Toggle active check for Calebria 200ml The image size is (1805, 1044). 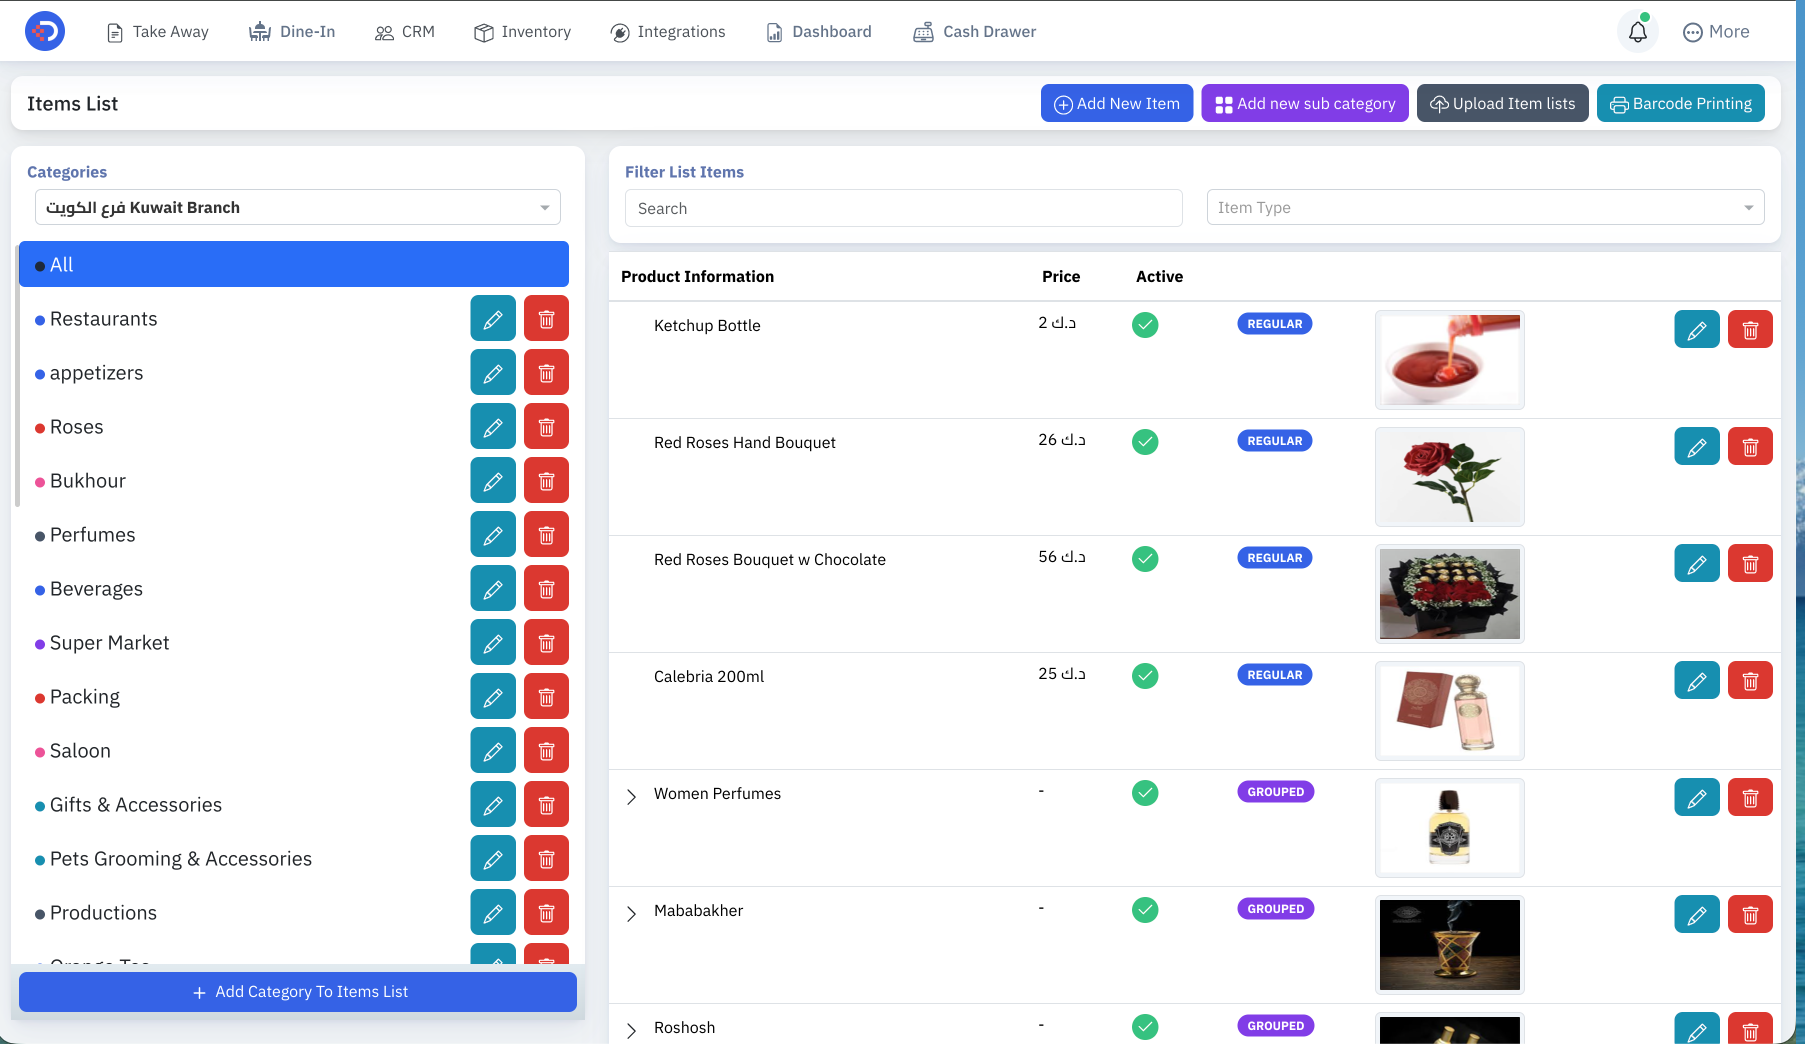click(x=1145, y=676)
